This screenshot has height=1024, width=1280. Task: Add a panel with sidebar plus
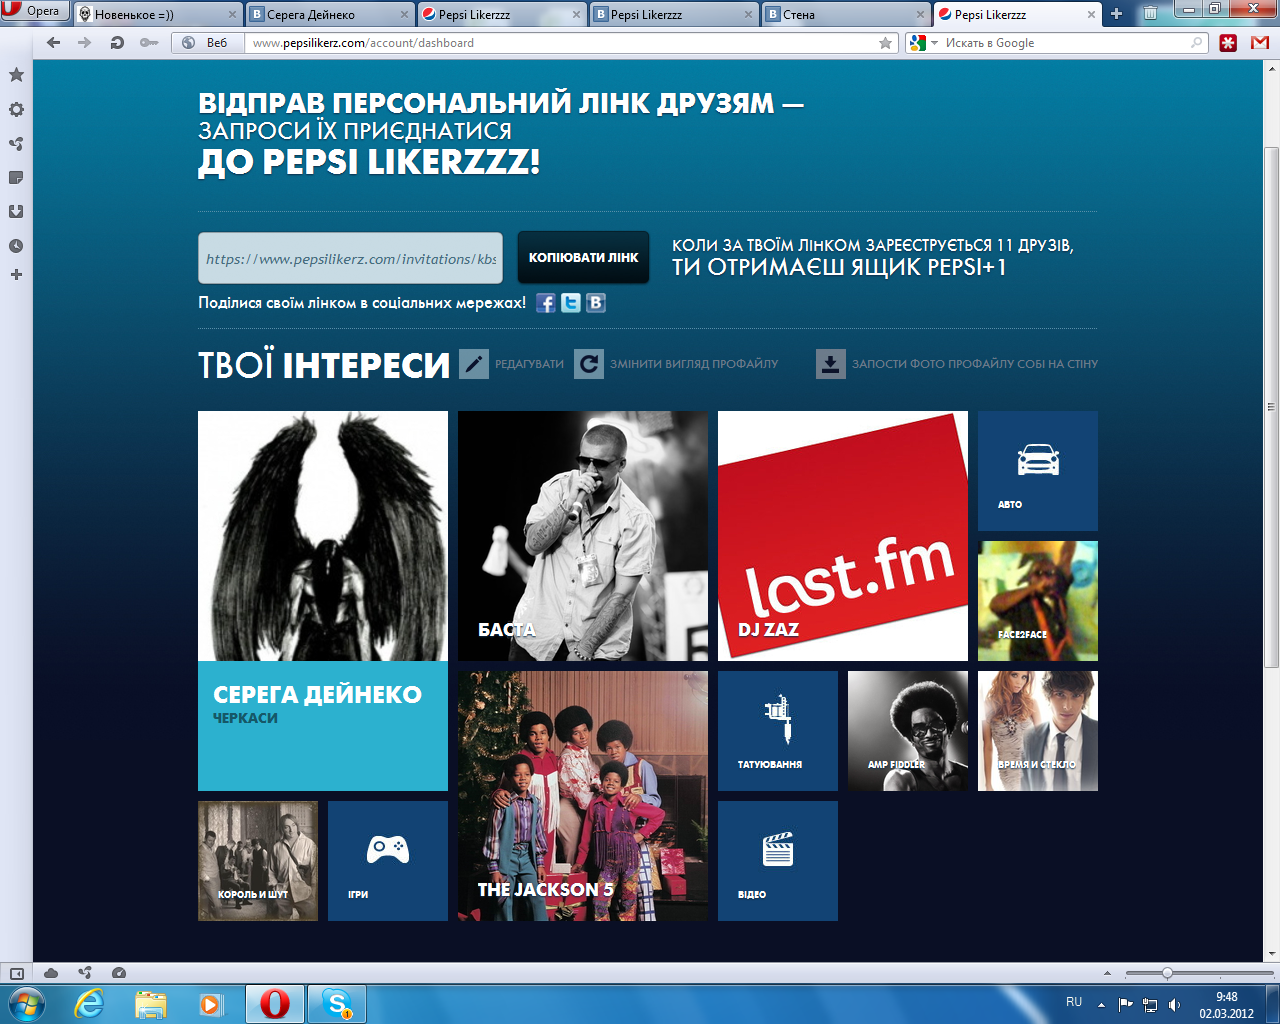coord(16,274)
